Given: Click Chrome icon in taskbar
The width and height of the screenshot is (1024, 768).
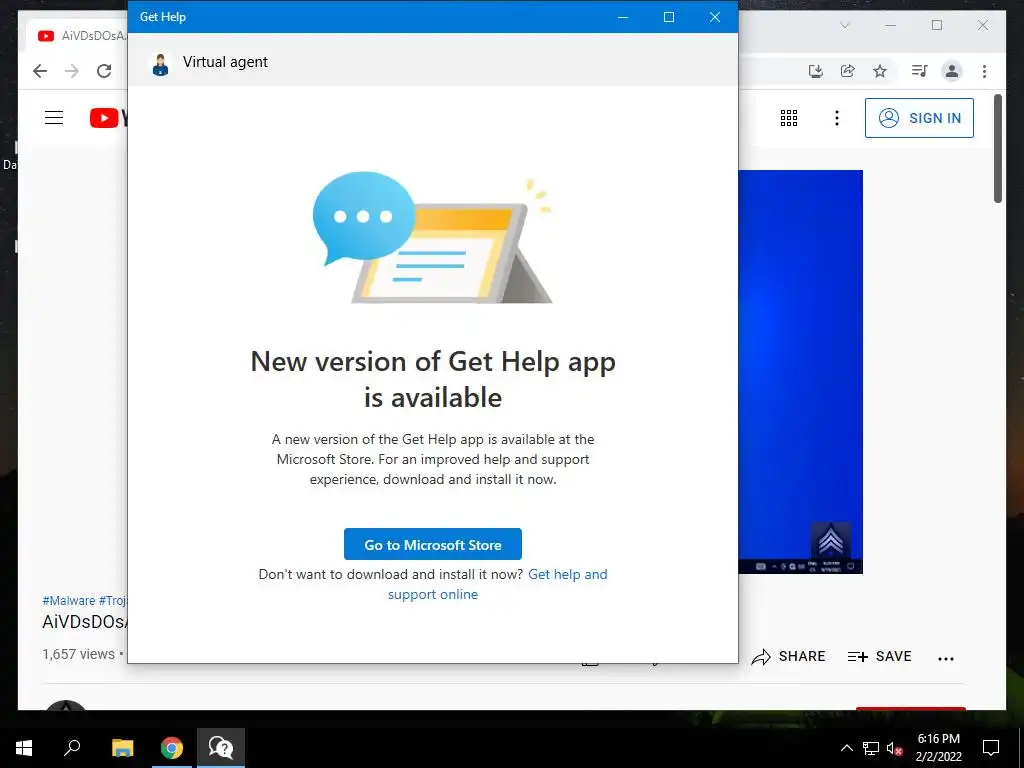Looking at the screenshot, I should pyautogui.click(x=172, y=748).
